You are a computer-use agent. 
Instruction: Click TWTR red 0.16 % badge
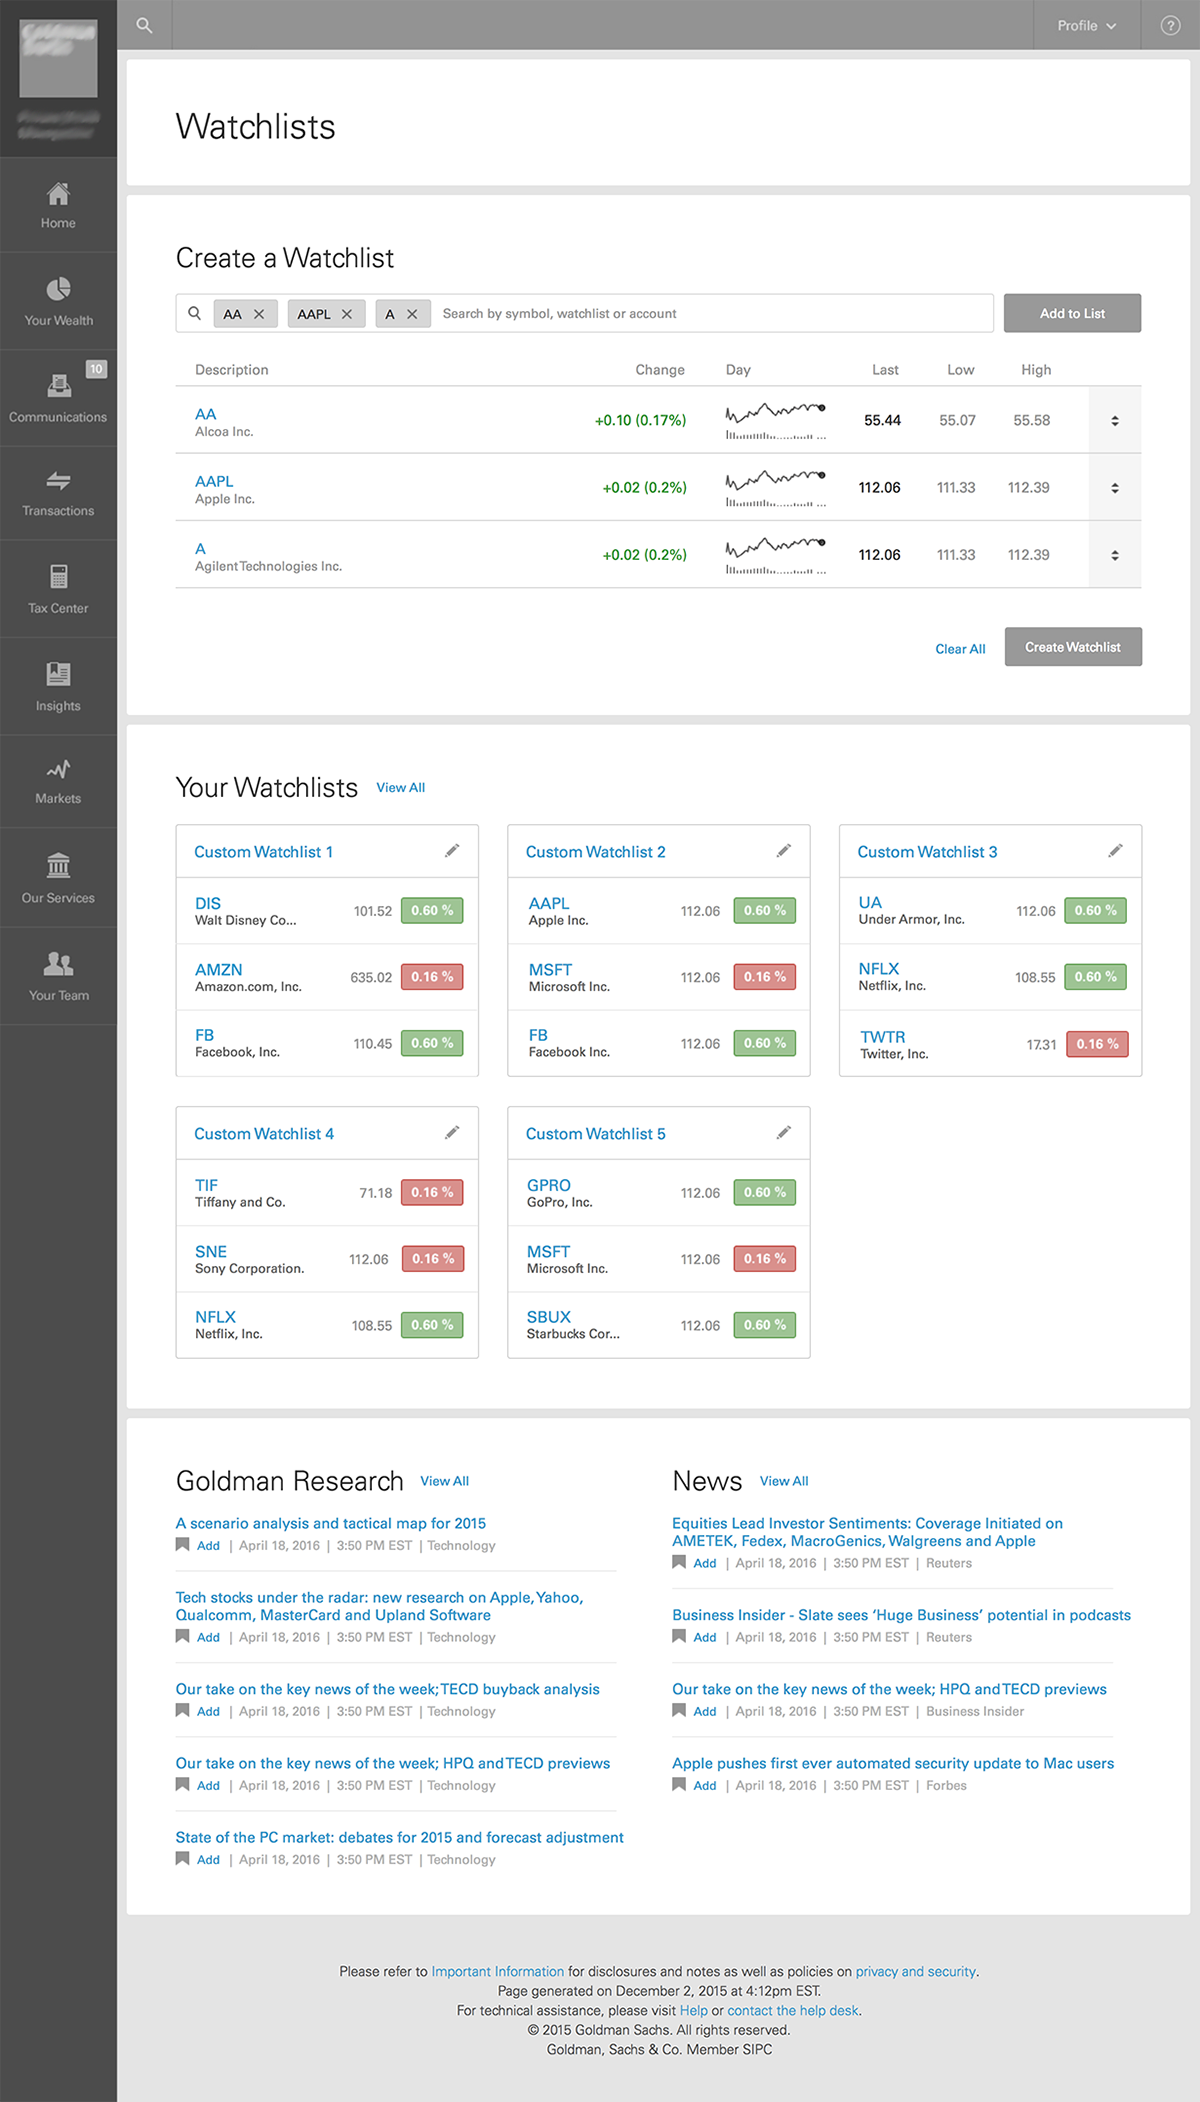point(1097,1044)
